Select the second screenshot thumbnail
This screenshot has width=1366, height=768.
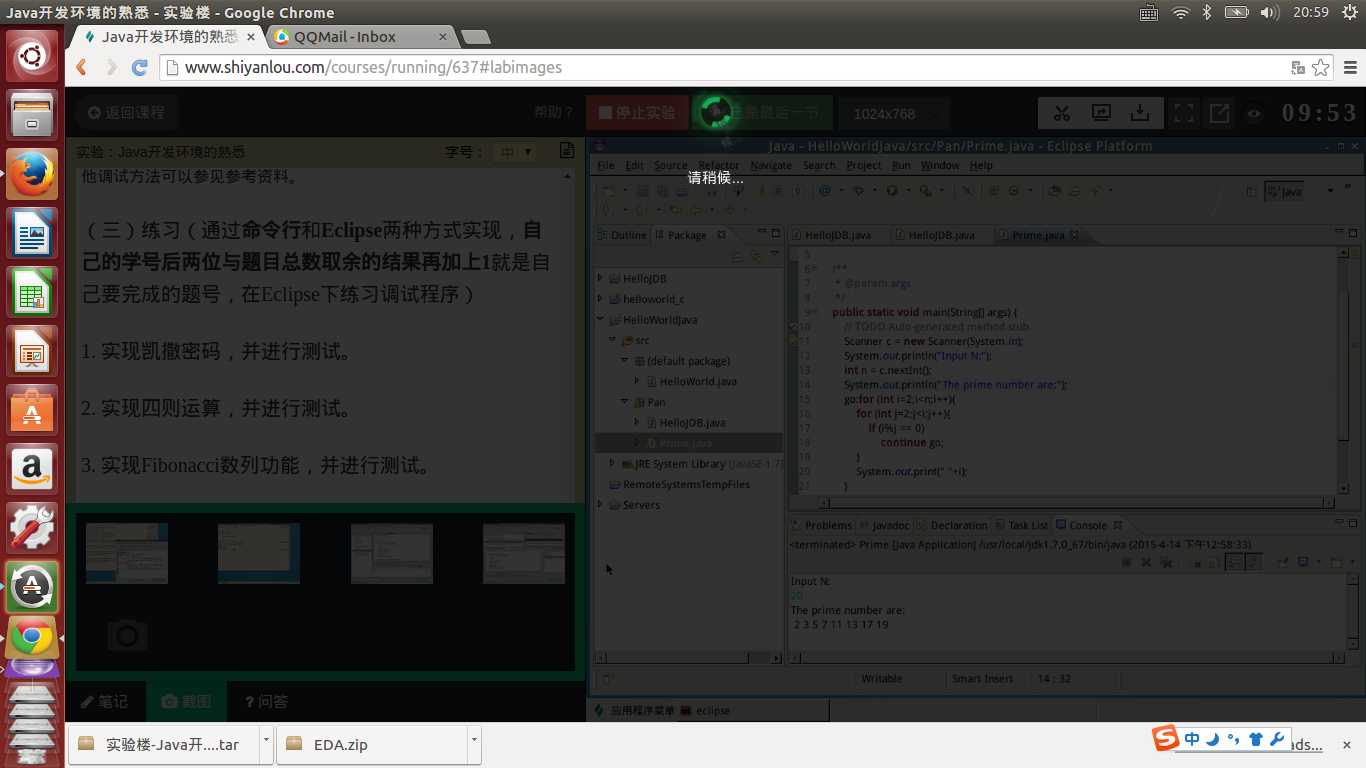(x=259, y=553)
